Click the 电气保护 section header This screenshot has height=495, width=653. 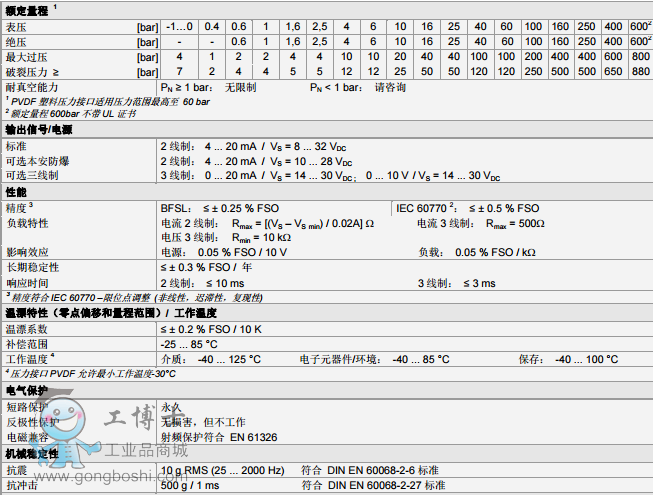(x=27, y=391)
